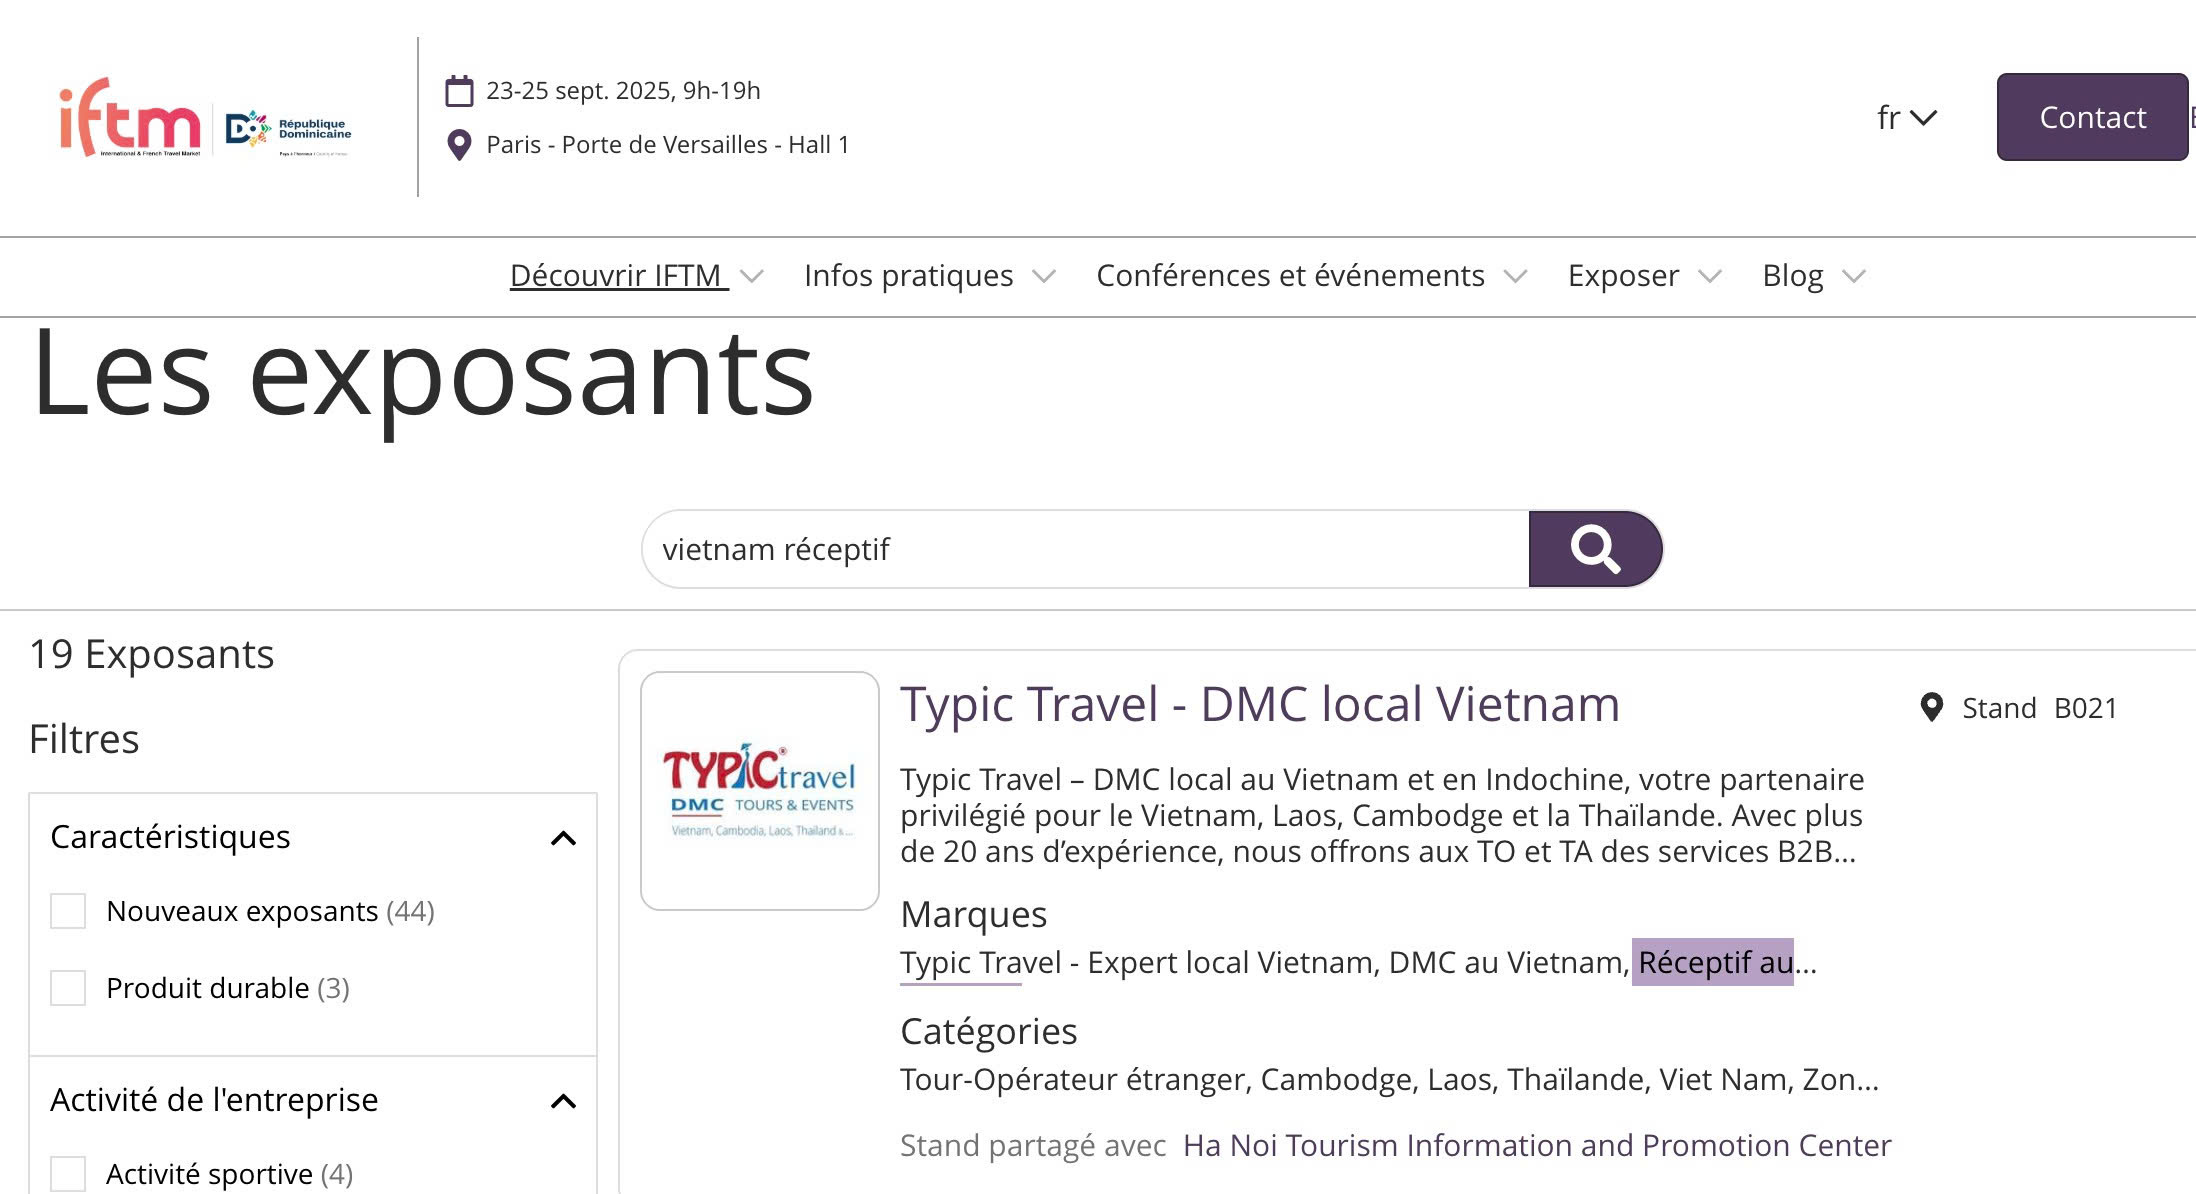The height and width of the screenshot is (1194, 2196).
Task: Click the IFTM logo
Action: (130, 118)
